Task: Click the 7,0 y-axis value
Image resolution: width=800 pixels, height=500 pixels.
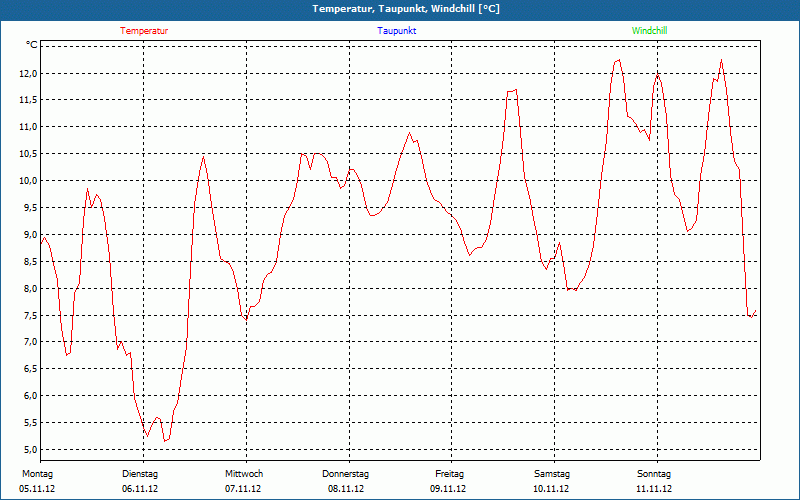Action: [30, 341]
